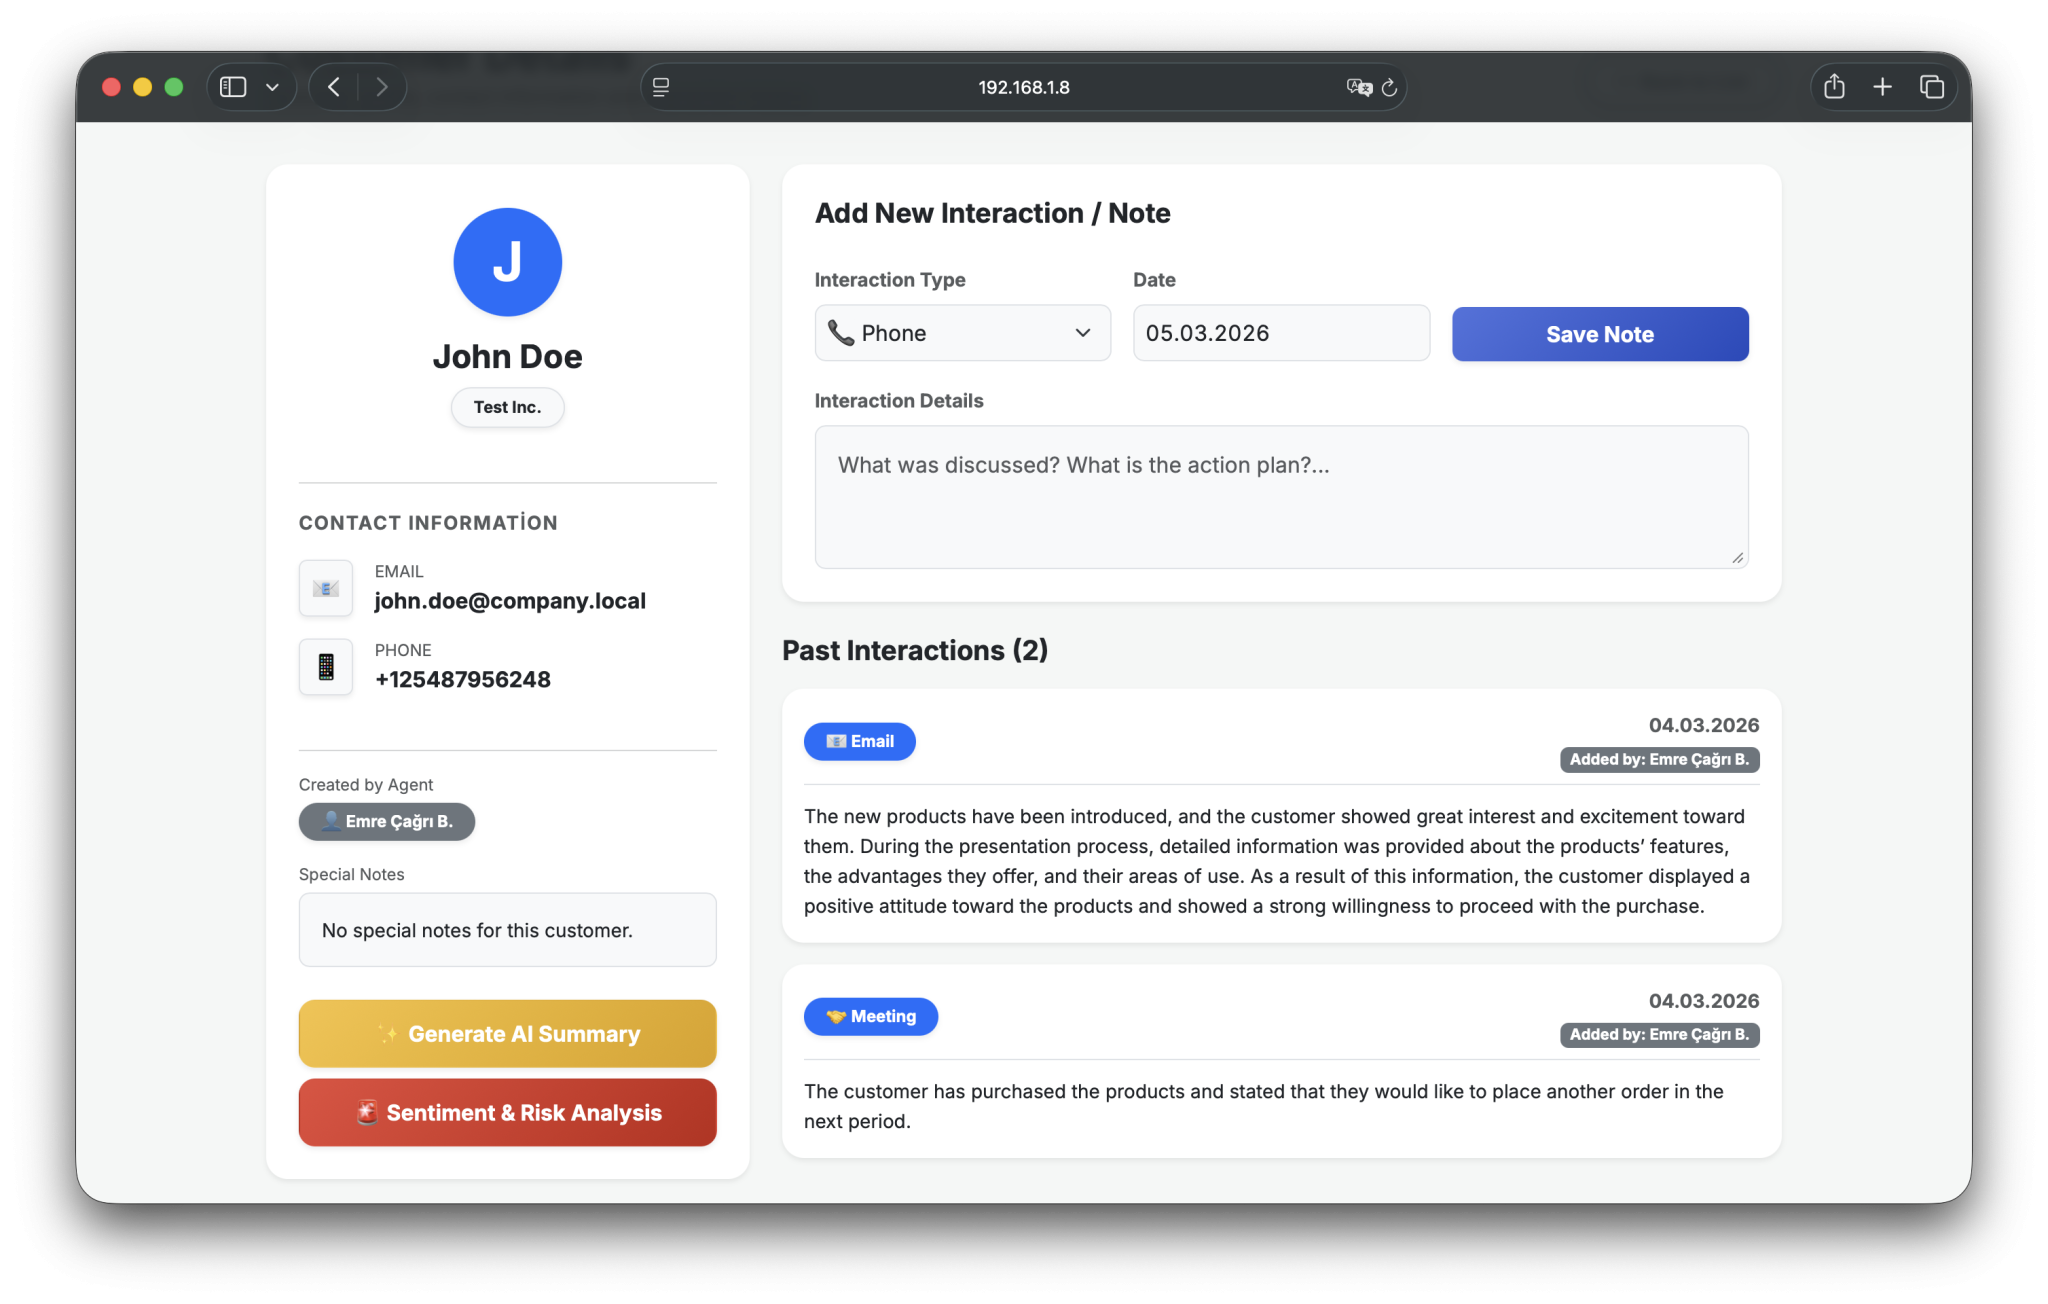This screenshot has width=2048, height=1304.
Task: Open the Interaction Type Phone dropdown
Action: (962, 333)
